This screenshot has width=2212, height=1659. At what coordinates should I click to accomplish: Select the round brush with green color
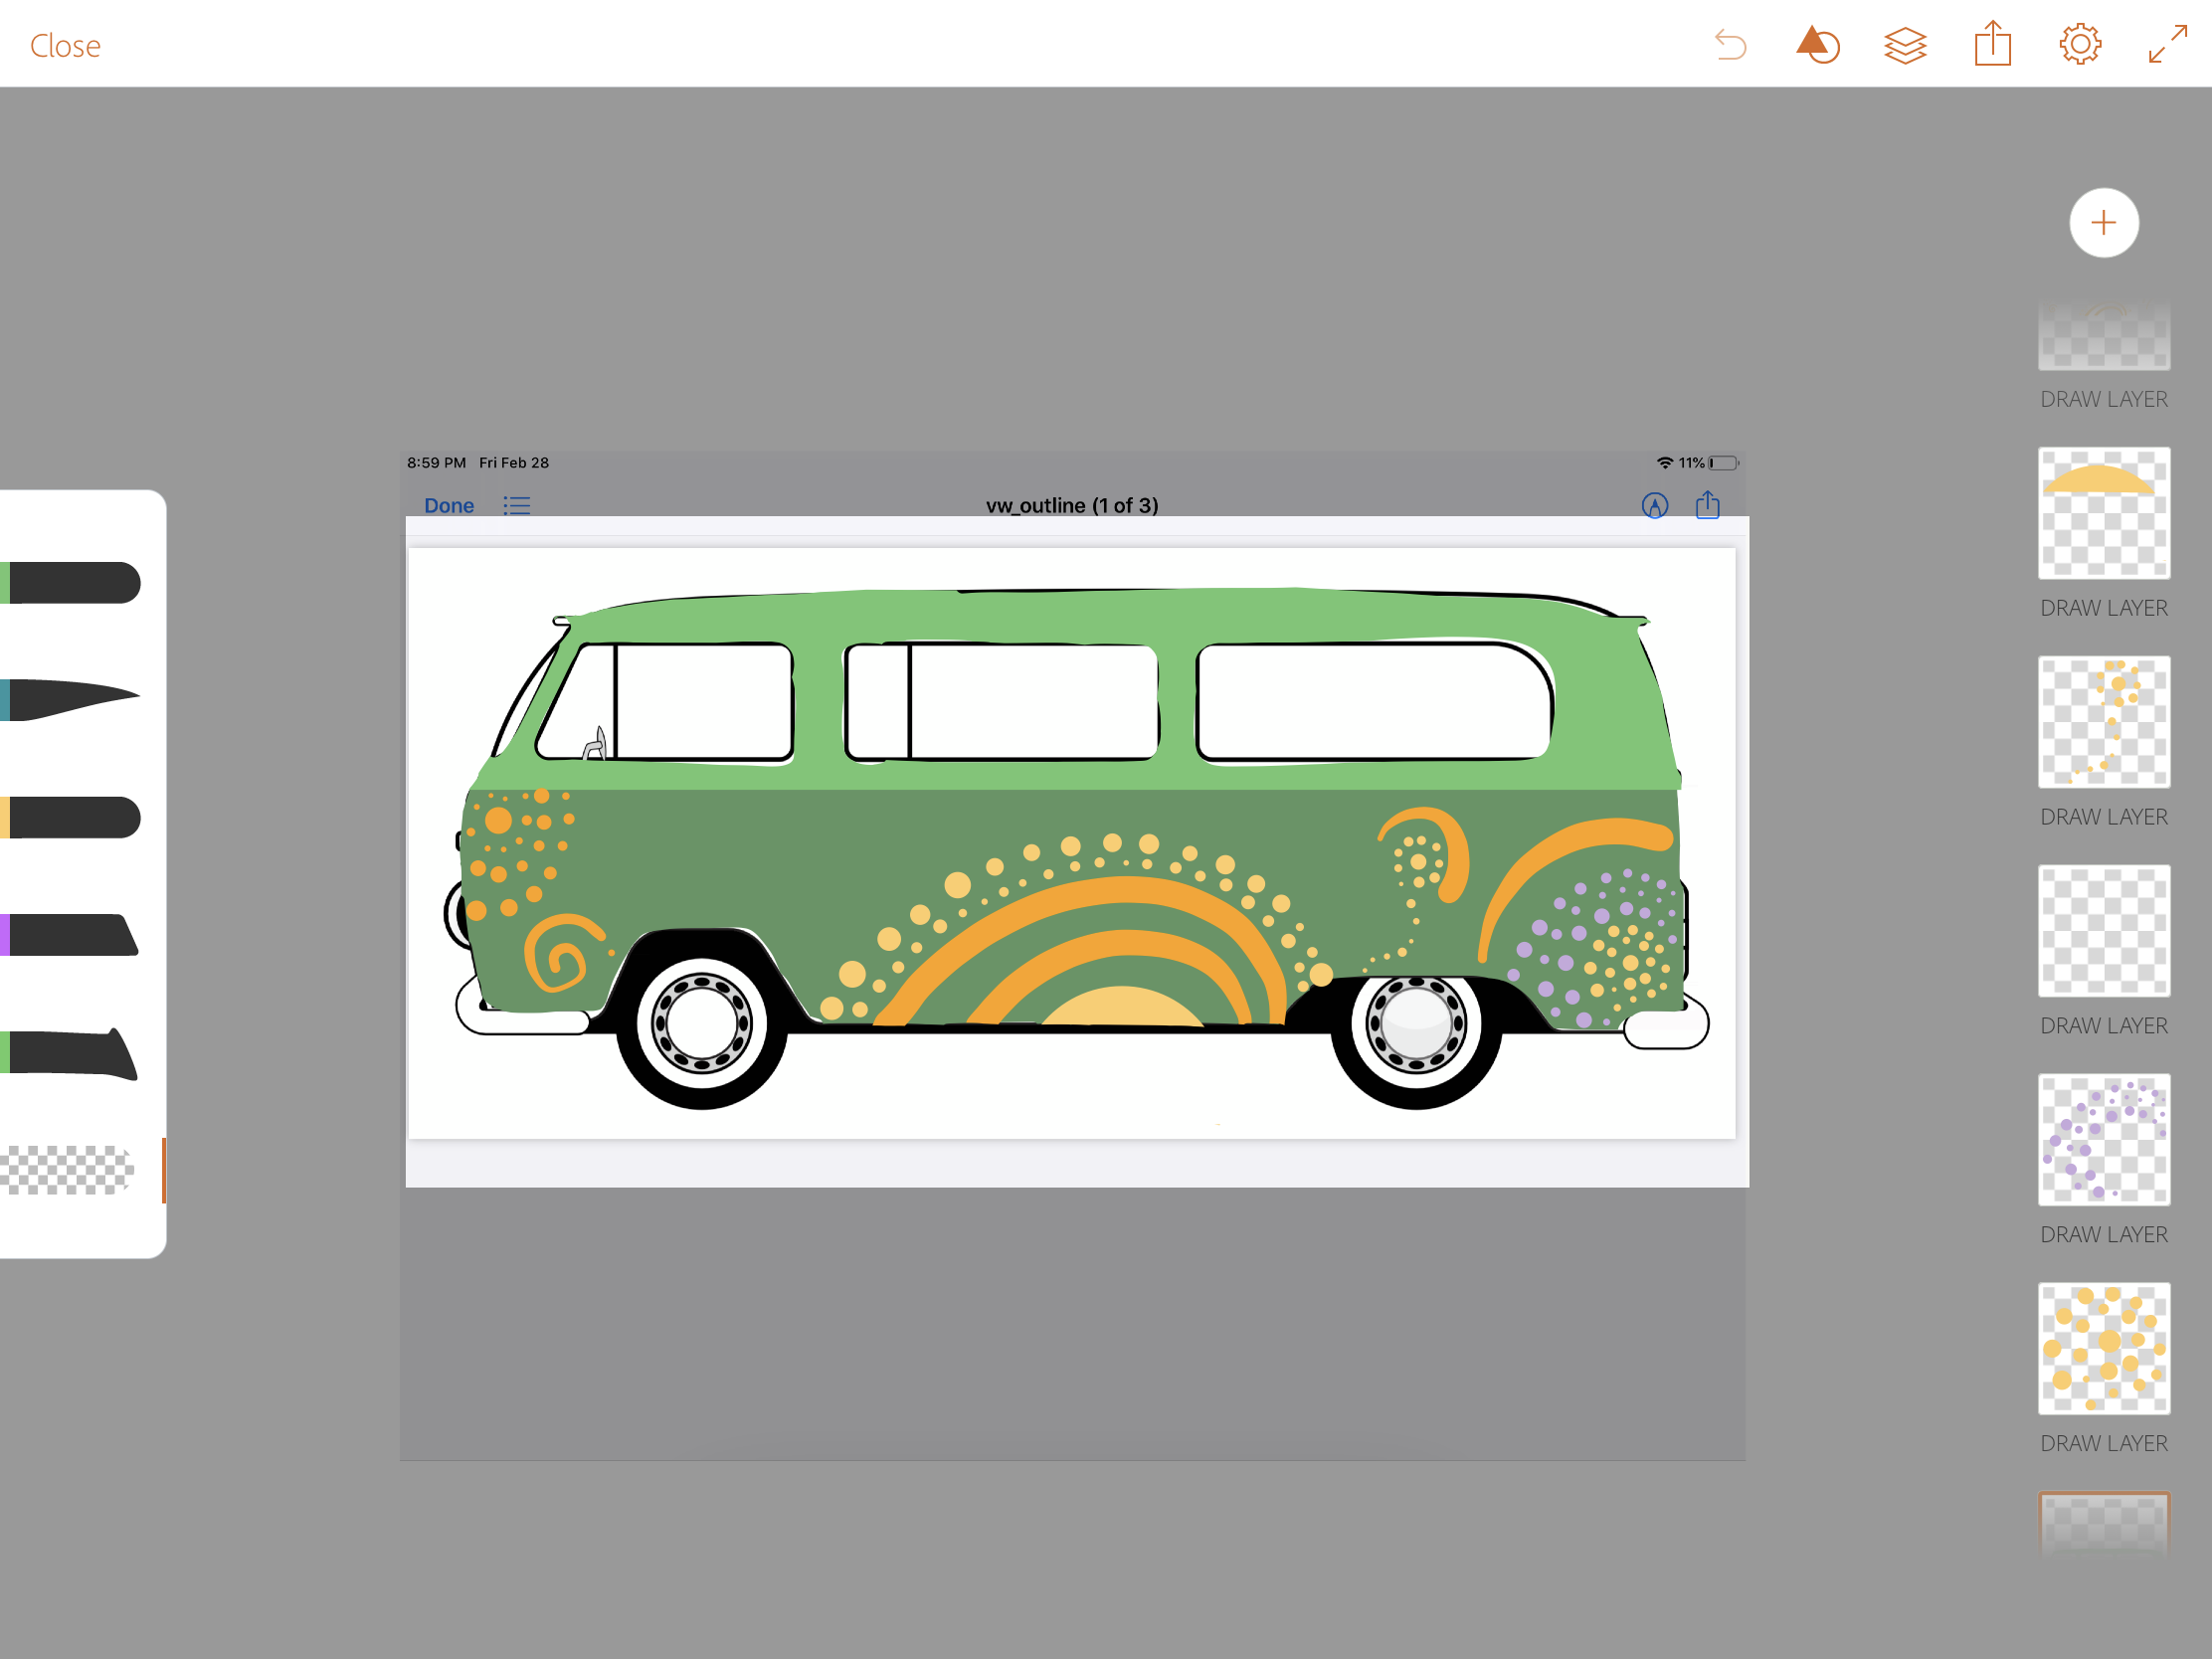(70, 582)
